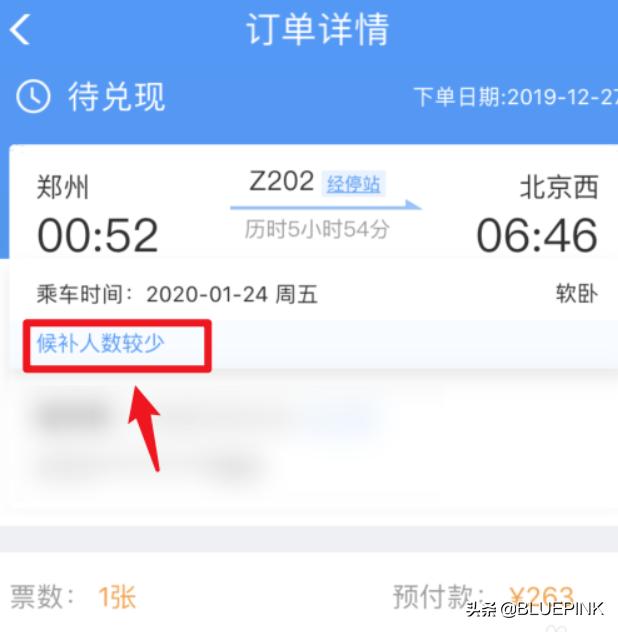Click the blurred passenger name area
The image size is (618, 632).
[73, 415]
